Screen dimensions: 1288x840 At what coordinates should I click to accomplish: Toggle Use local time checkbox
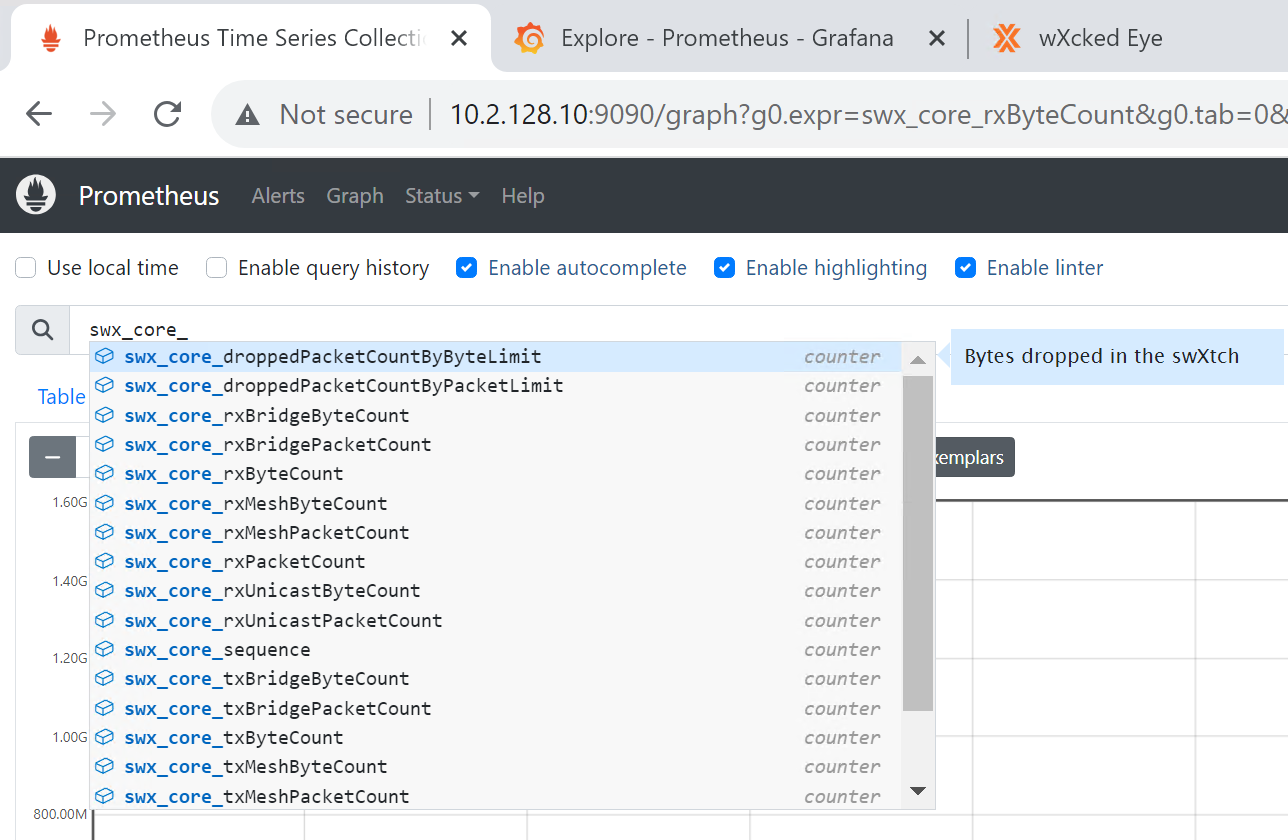pos(26,268)
